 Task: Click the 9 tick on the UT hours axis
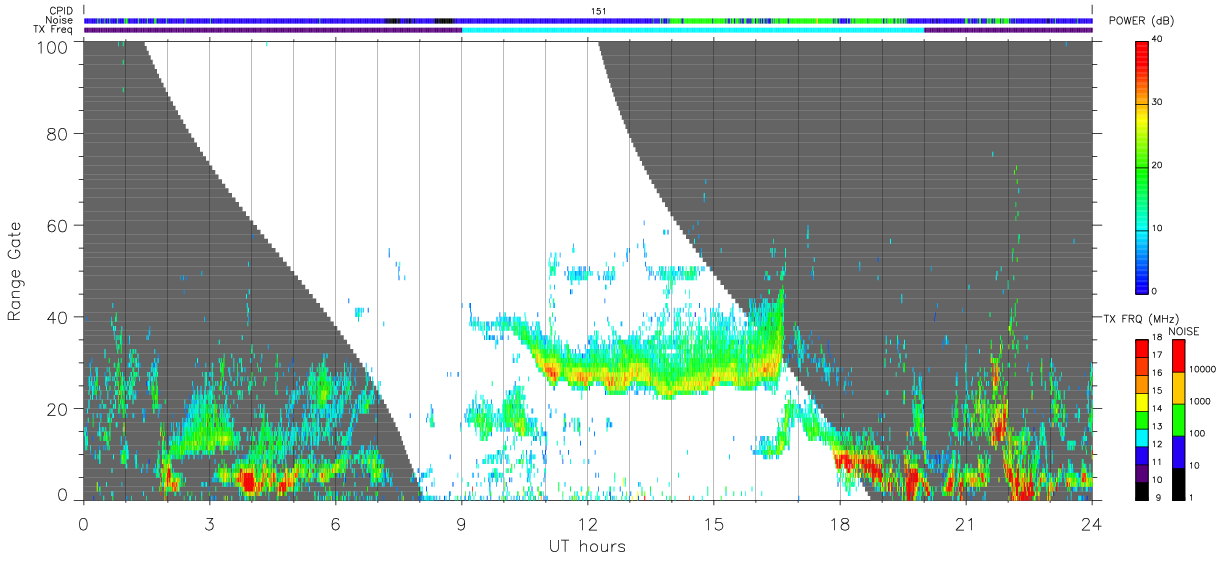461,523
